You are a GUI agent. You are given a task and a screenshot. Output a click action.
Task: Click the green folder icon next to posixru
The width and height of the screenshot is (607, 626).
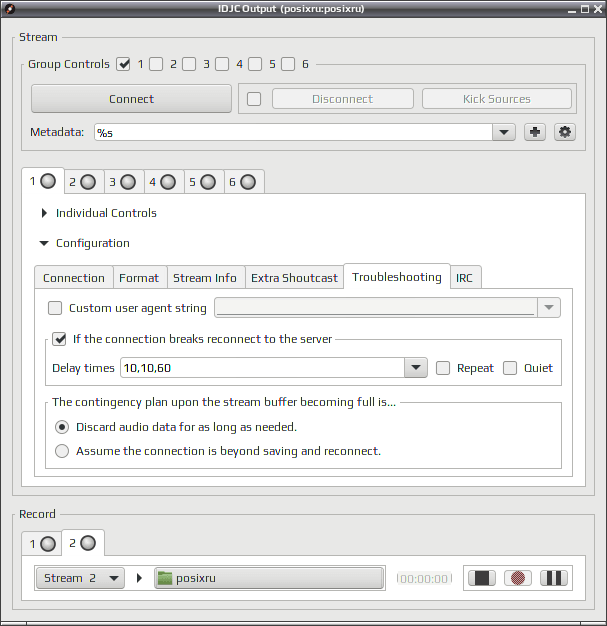(x=165, y=578)
